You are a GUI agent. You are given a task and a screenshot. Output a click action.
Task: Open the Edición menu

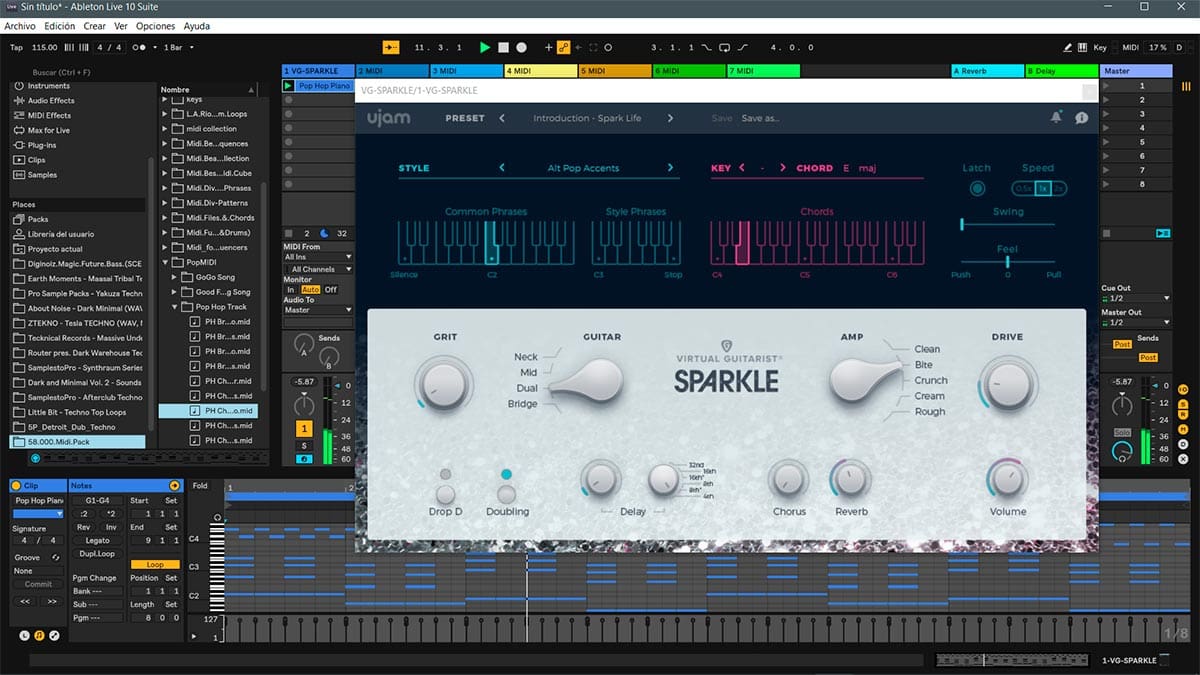(59, 26)
